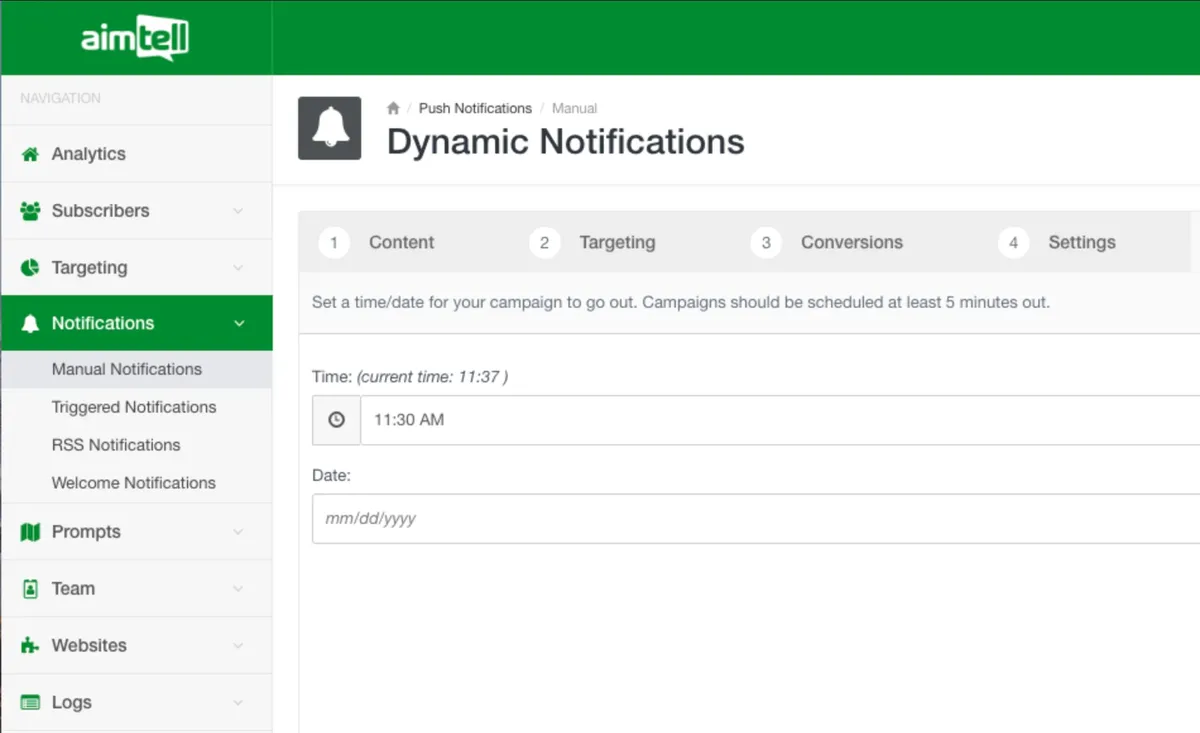Expand the Subscribers menu chevron

(x=238, y=211)
